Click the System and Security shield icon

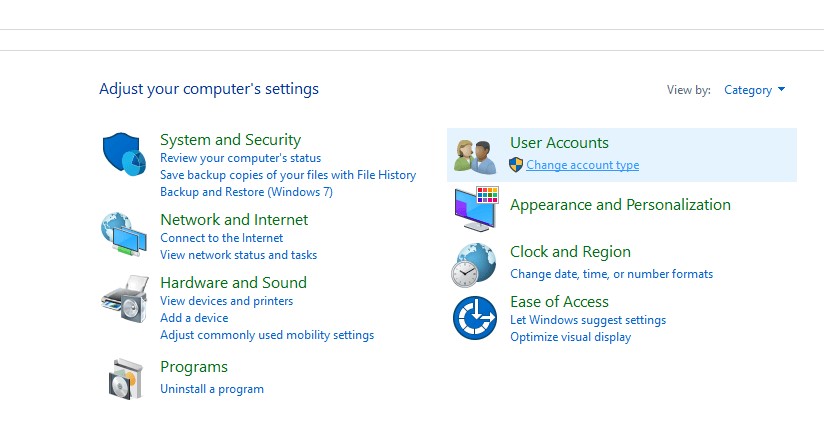tap(125, 153)
